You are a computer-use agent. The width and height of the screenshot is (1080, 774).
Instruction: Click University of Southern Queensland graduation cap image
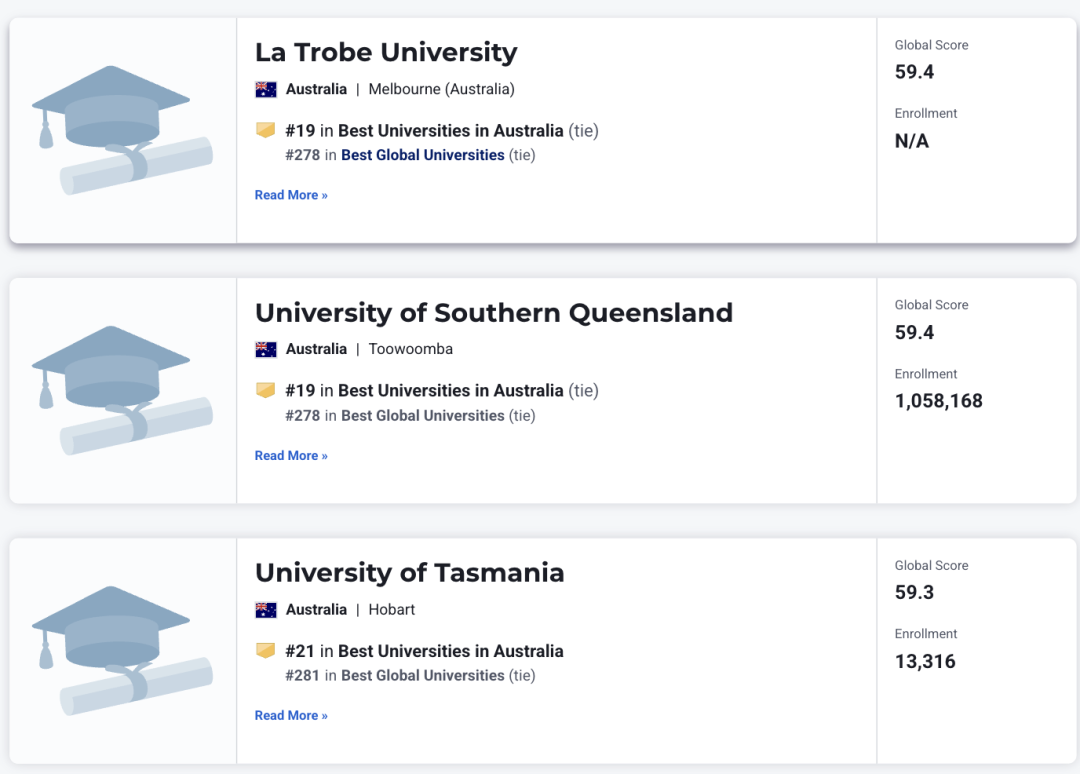[123, 390]
